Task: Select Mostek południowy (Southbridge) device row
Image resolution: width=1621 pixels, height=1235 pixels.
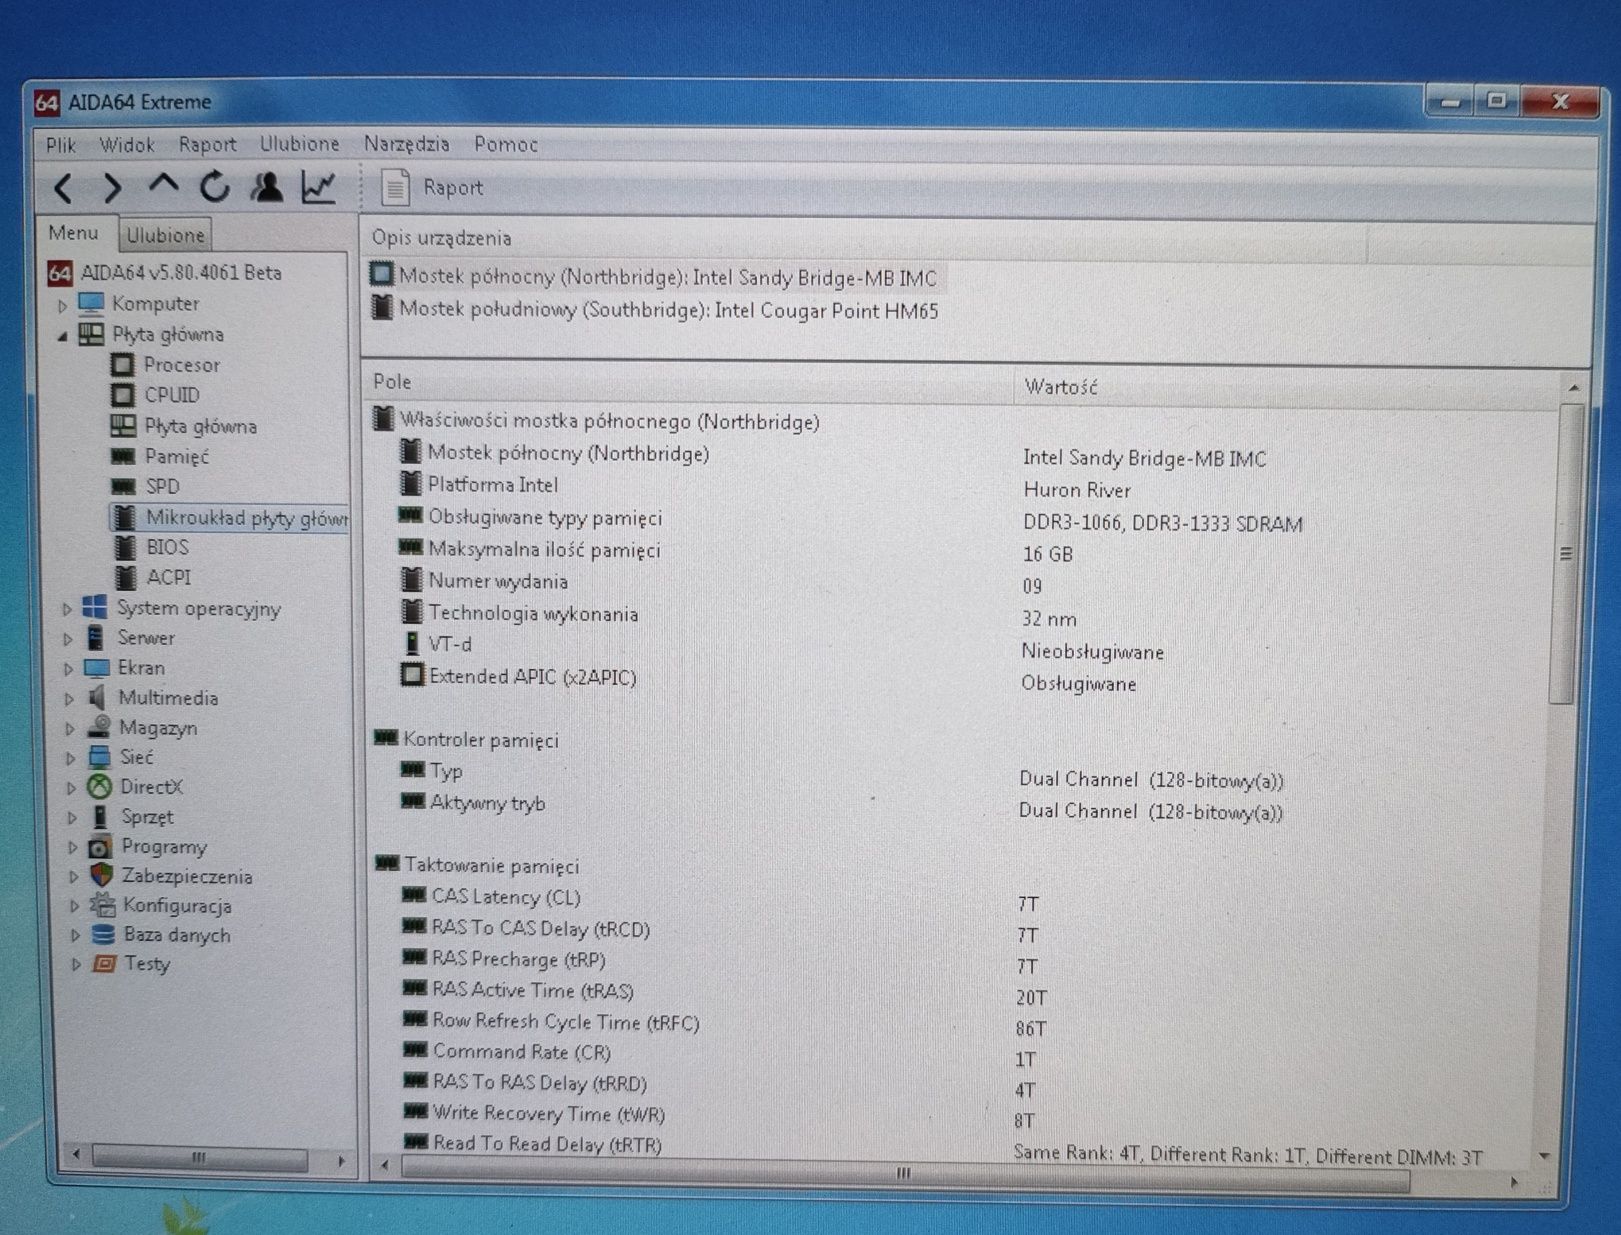Action: click(657, 310)
